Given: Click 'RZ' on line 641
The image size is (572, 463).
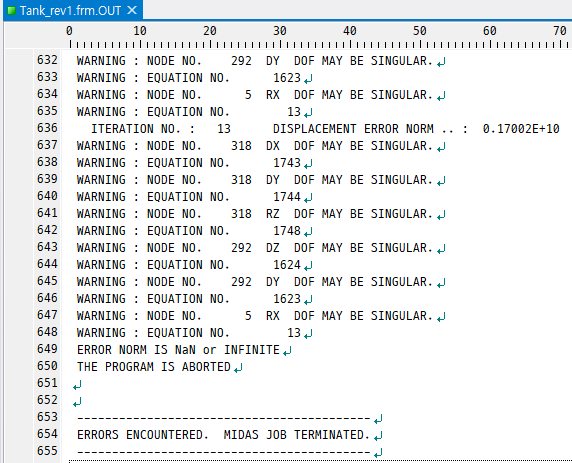Looking at the screenshot, I should pyautogui.click(x=273, y=213).
